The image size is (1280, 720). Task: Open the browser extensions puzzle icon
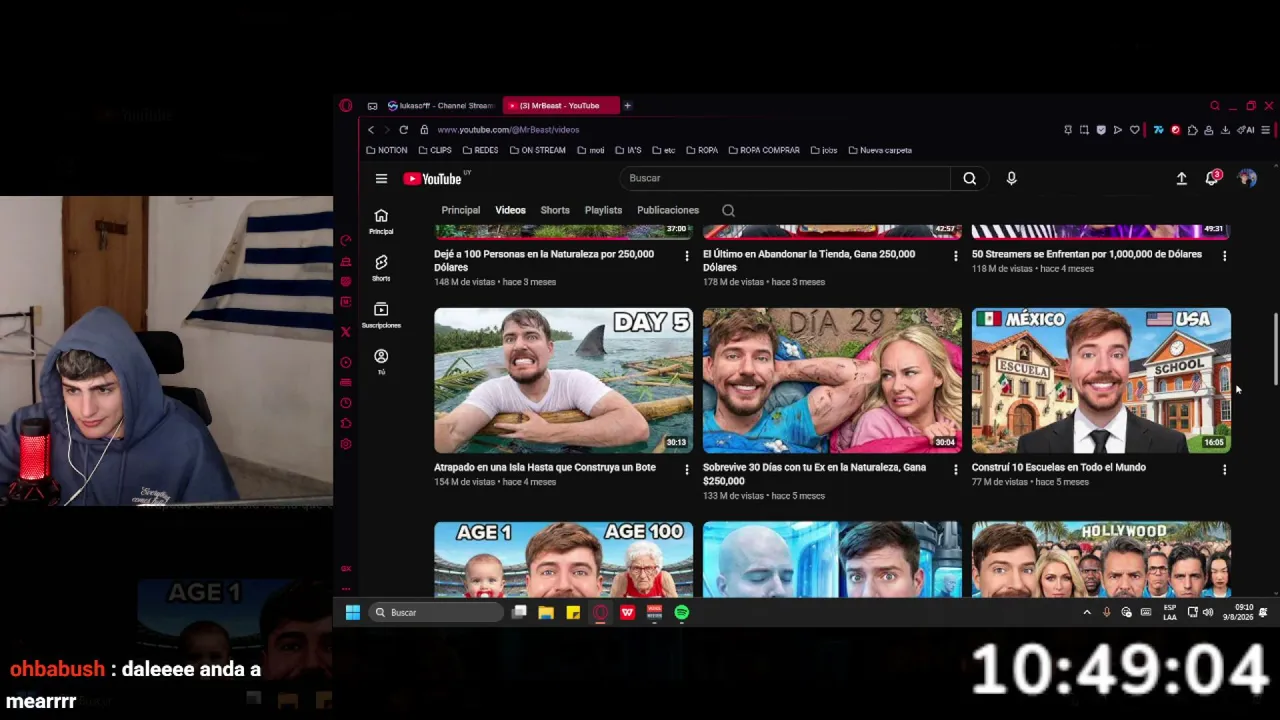click(x=1192, y=129)
